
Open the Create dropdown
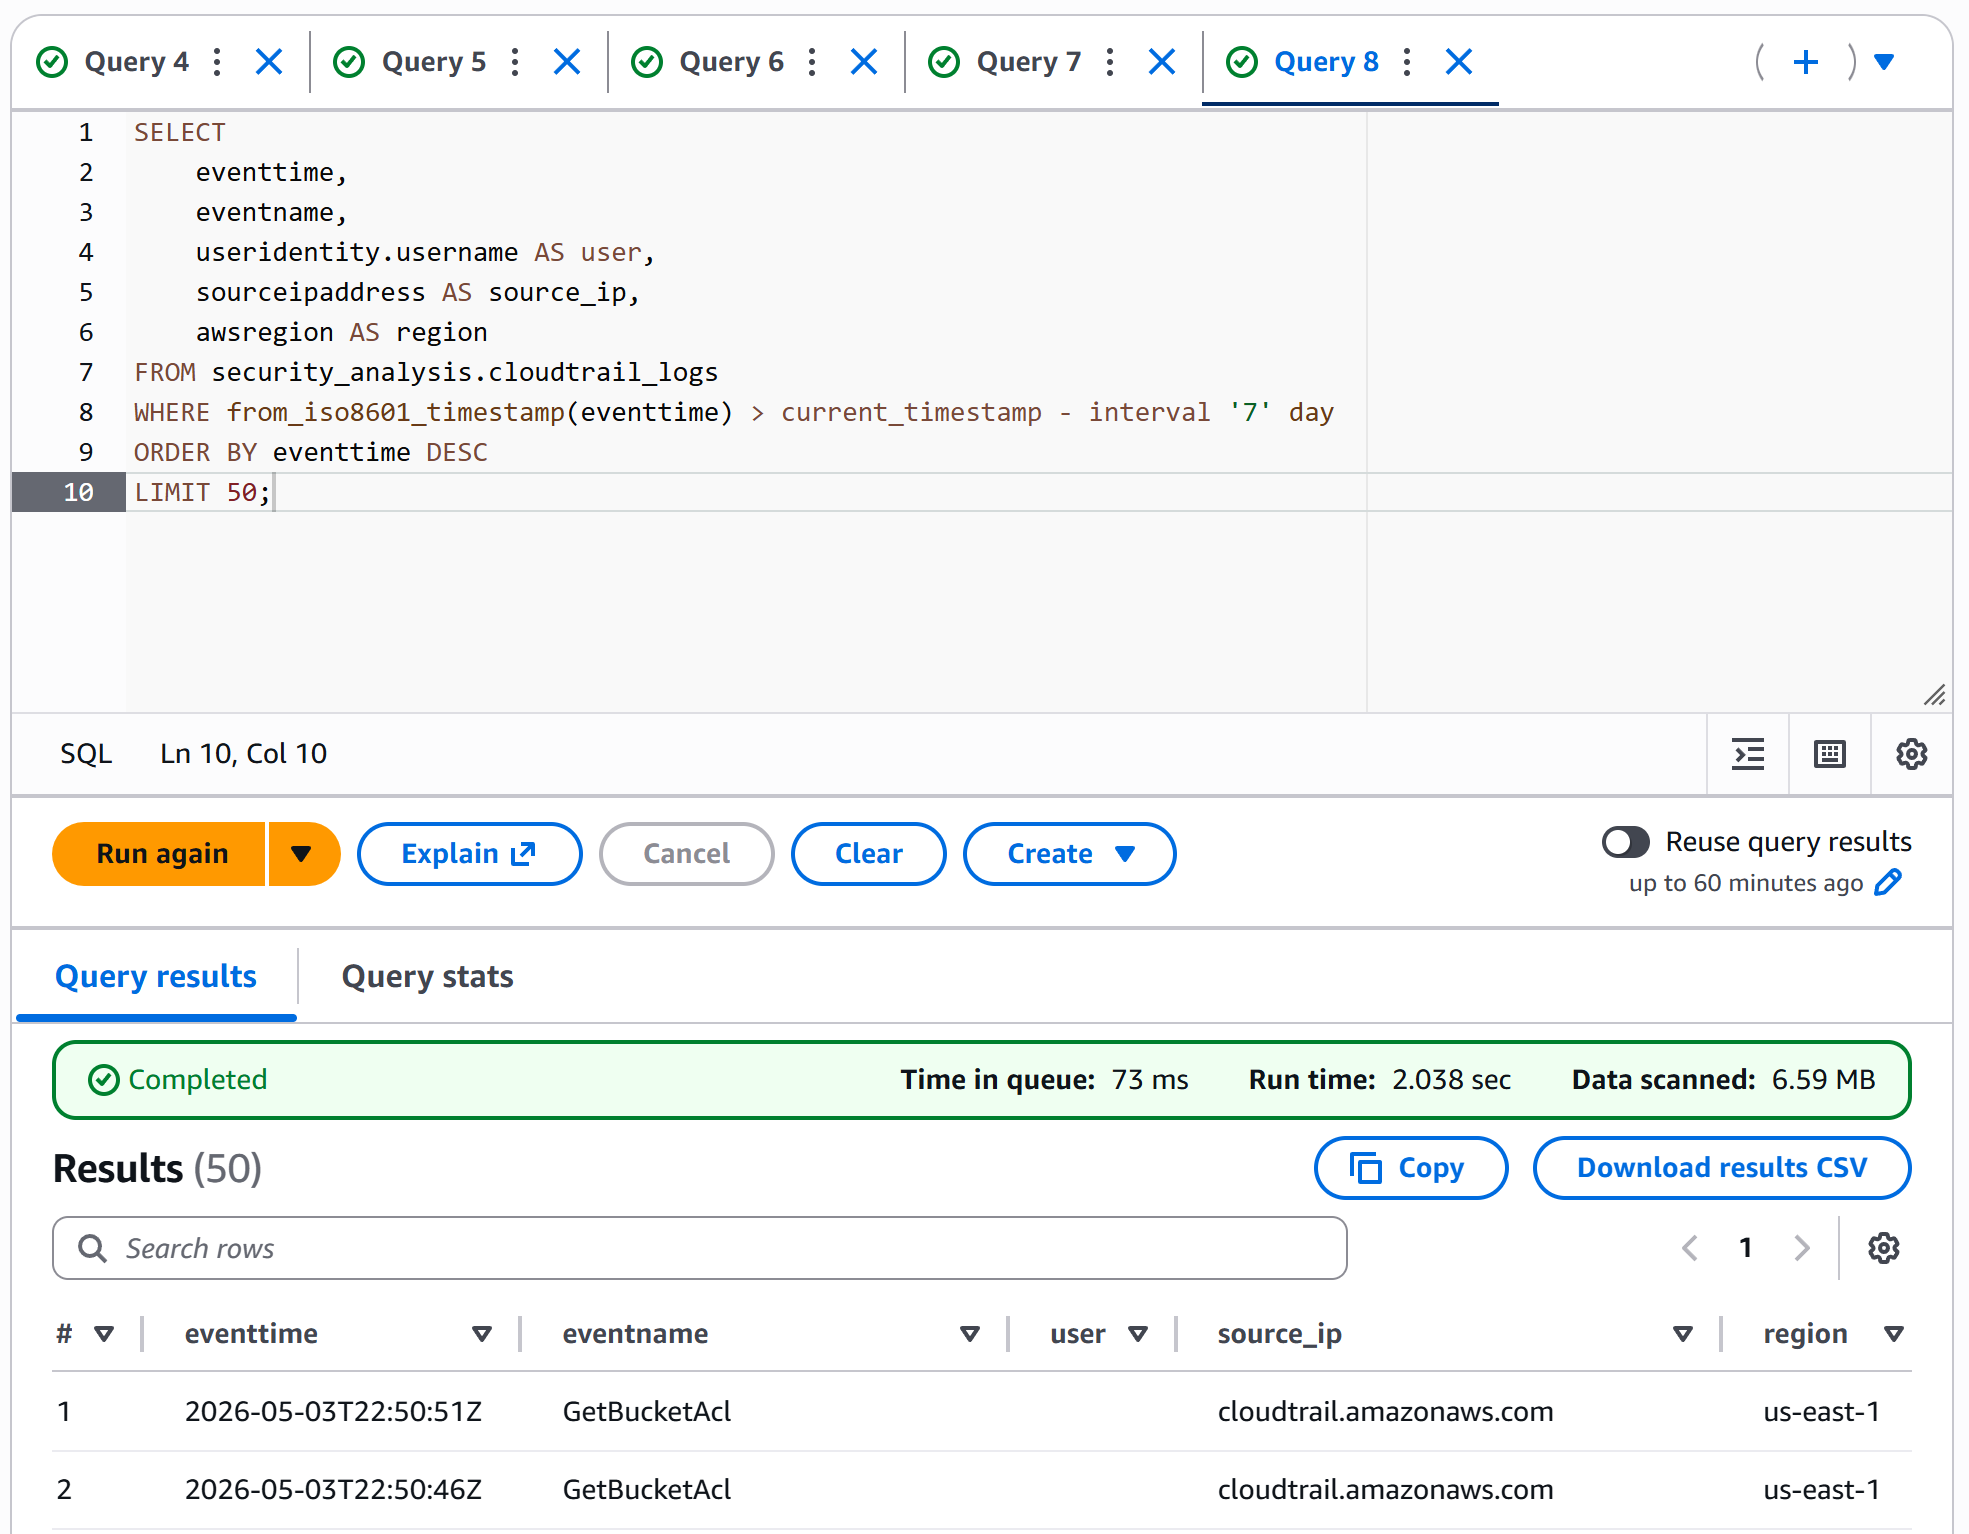[x=1069, y=854]
